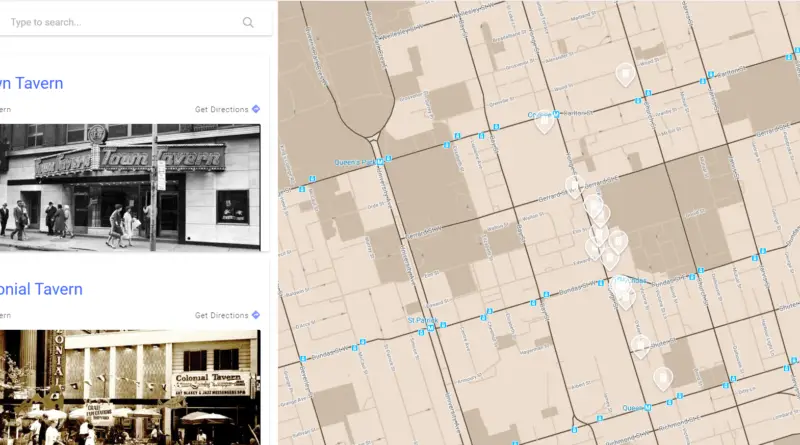Select the map pin at College station
The height and width of the screenshot is (445, 800).
[544, 121]
